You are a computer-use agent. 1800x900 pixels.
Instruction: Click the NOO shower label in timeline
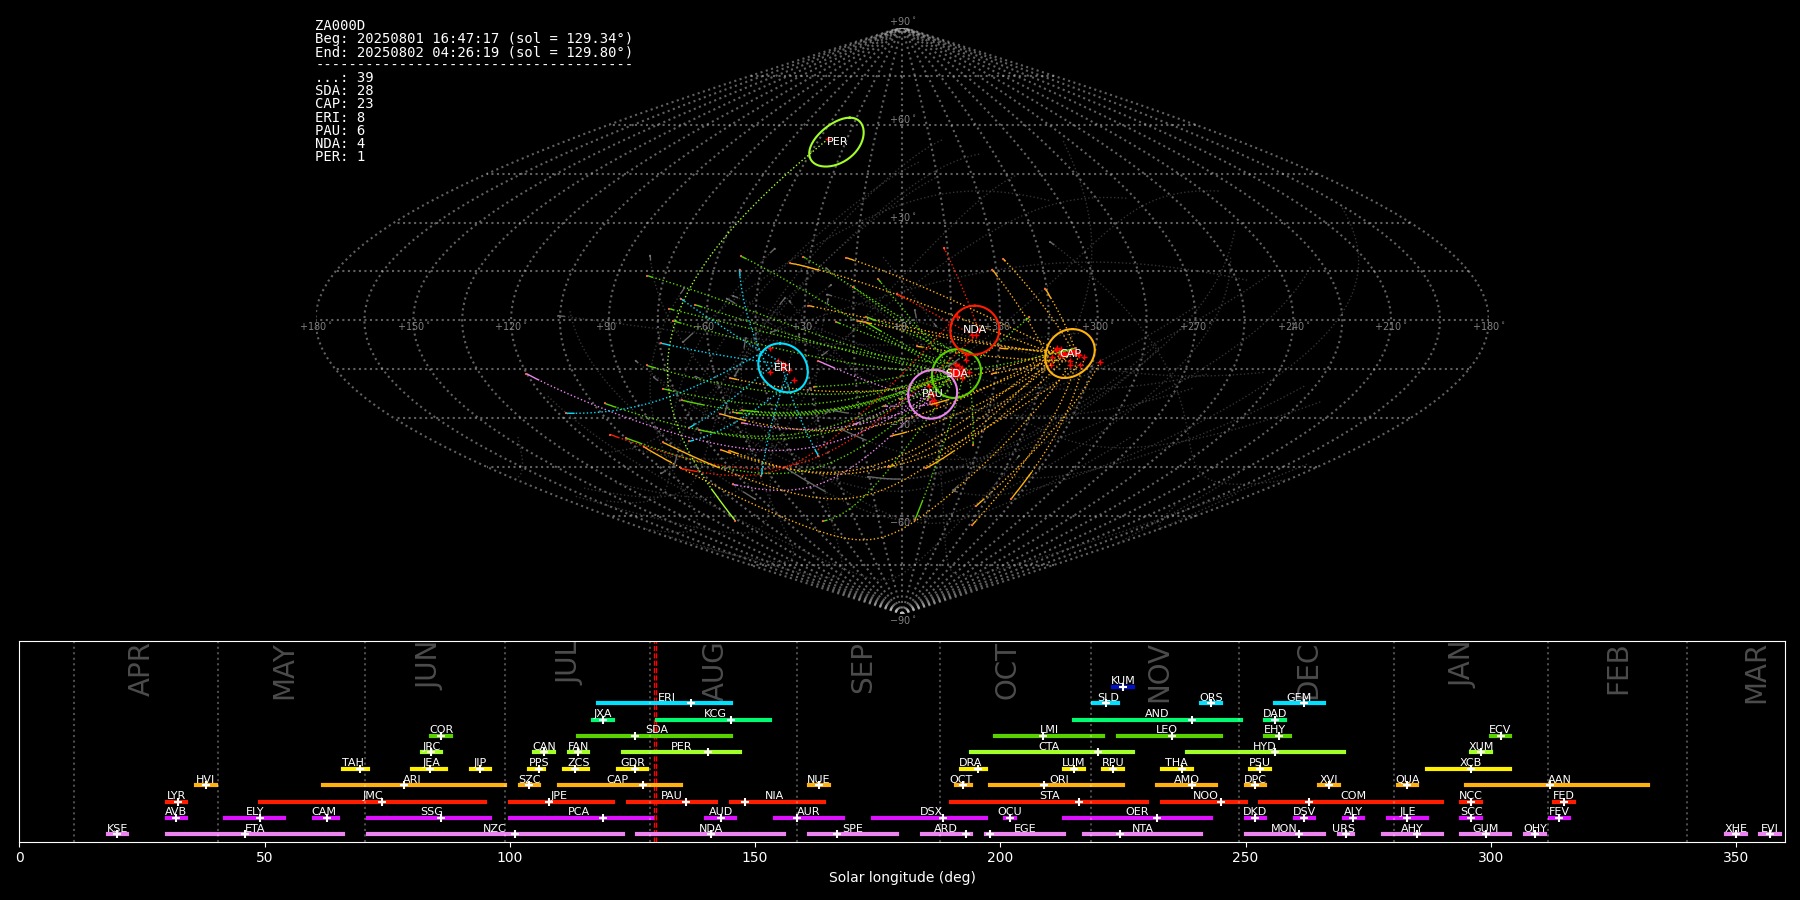[1205, 796]
